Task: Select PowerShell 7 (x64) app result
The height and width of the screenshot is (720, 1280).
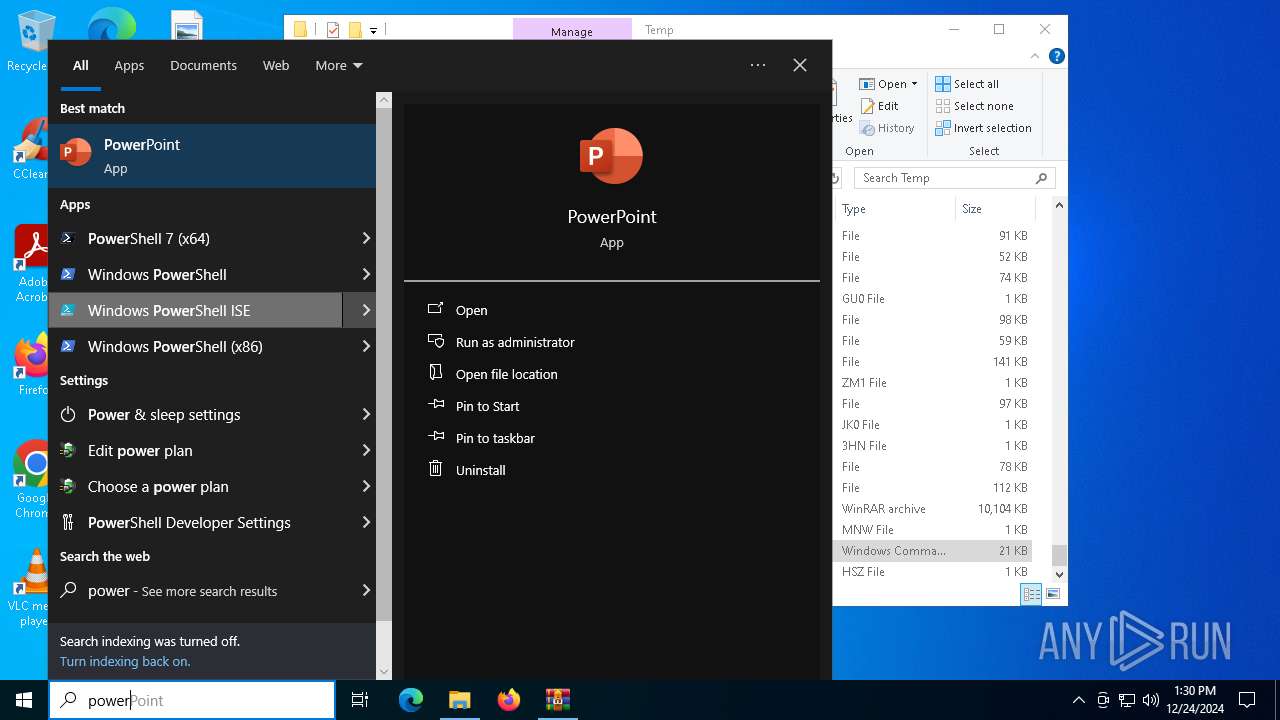Action: point(196,238)
